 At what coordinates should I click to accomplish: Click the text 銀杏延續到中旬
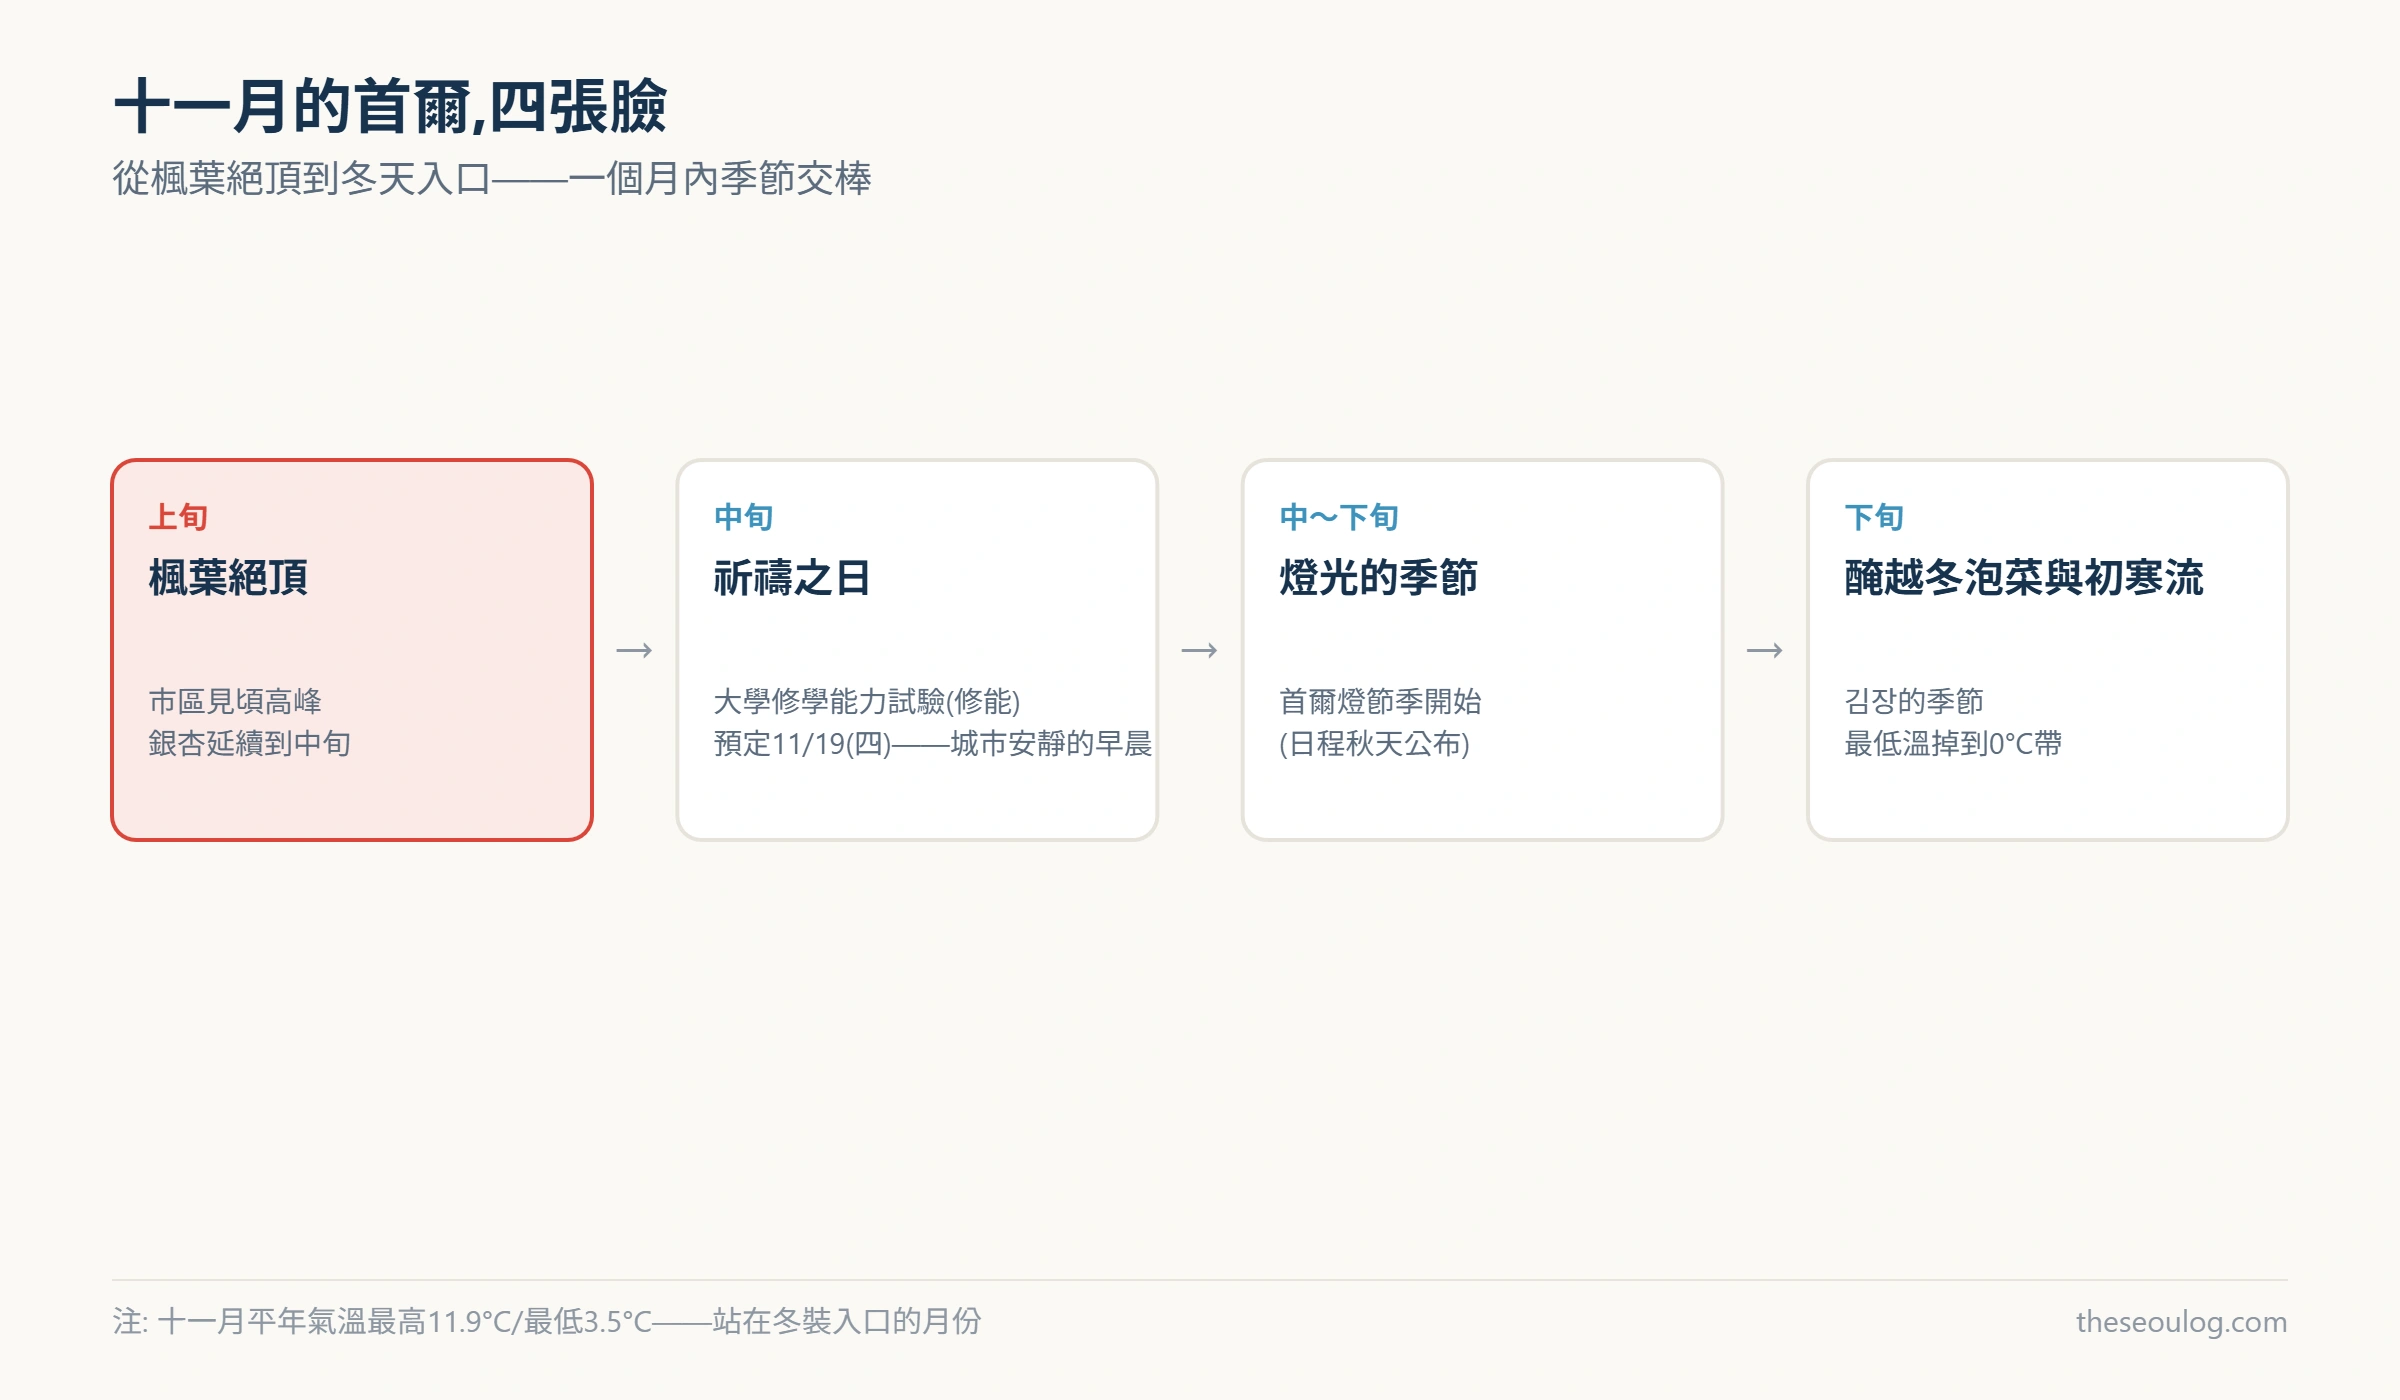(249, 743)
